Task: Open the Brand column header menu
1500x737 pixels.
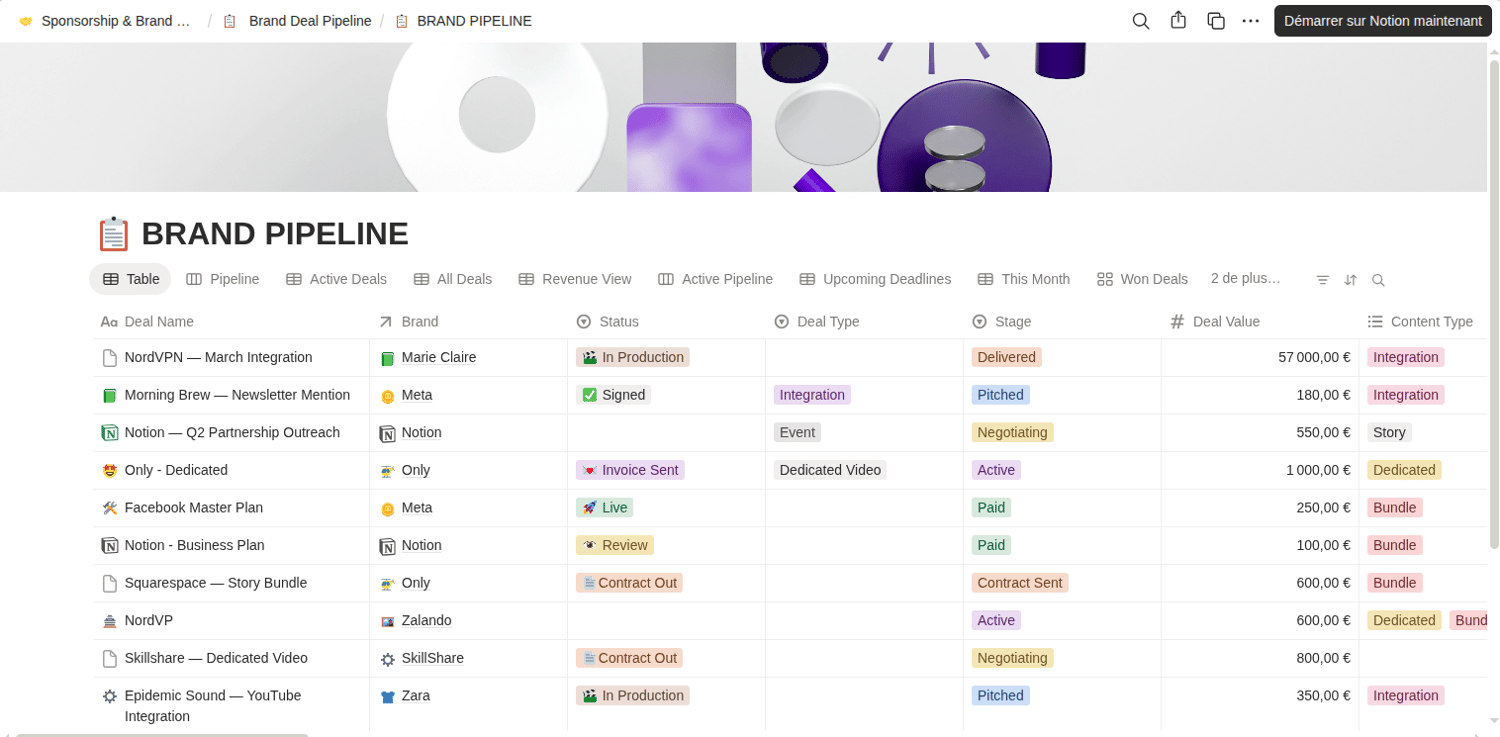Action: coord(468,322)
